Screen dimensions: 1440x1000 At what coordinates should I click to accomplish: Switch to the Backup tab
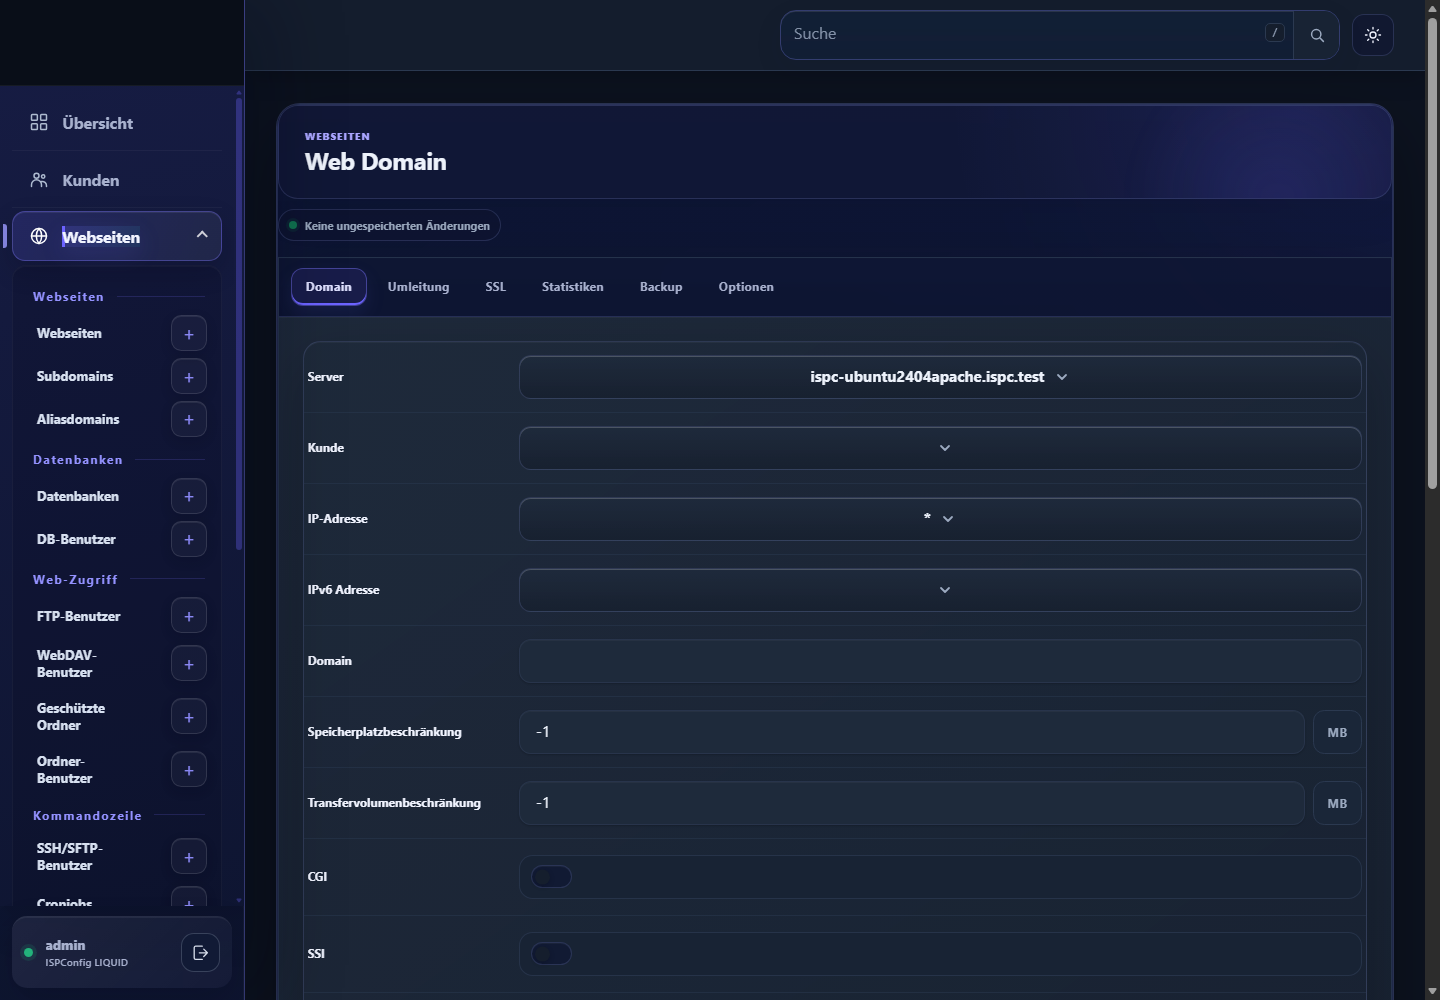pos(661,287)
